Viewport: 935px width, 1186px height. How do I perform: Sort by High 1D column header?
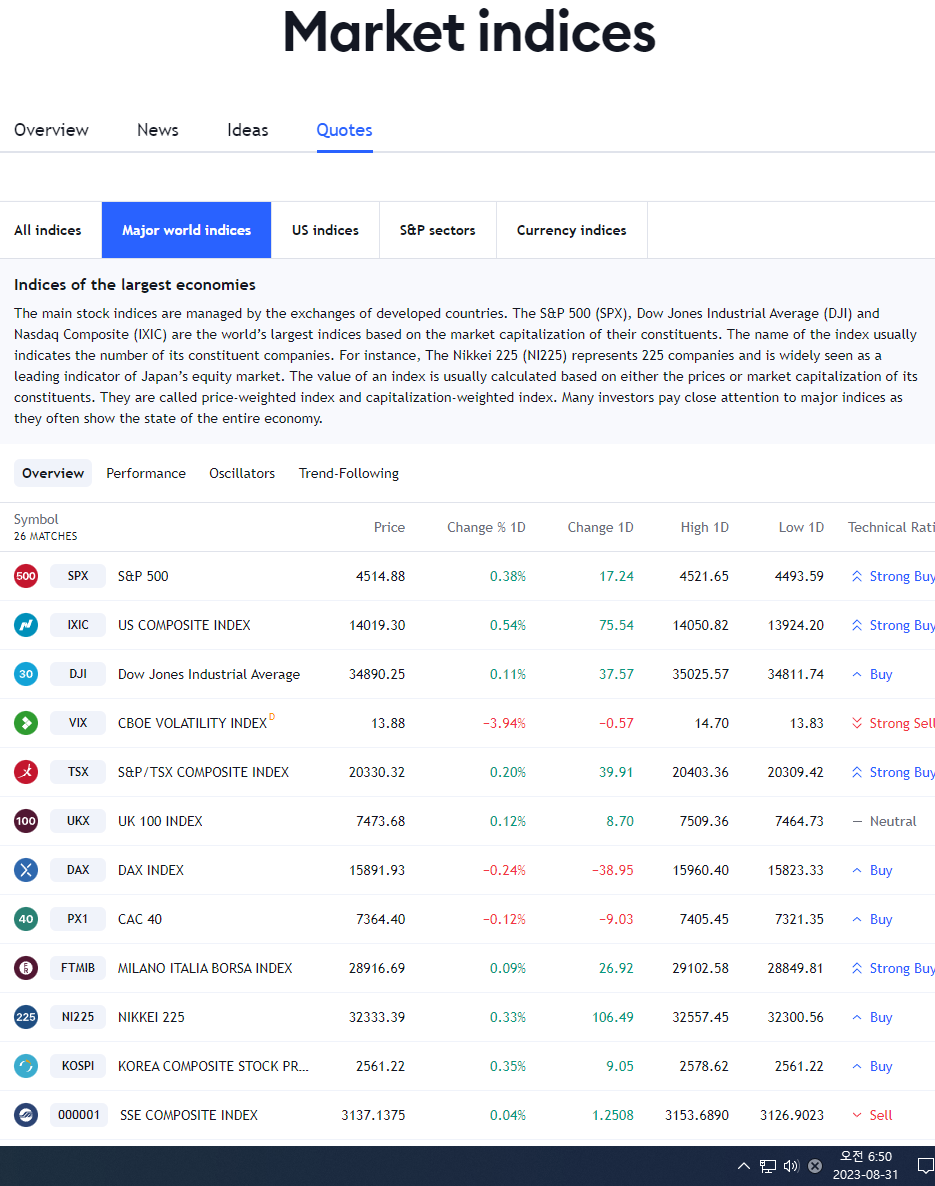[704, 527]
